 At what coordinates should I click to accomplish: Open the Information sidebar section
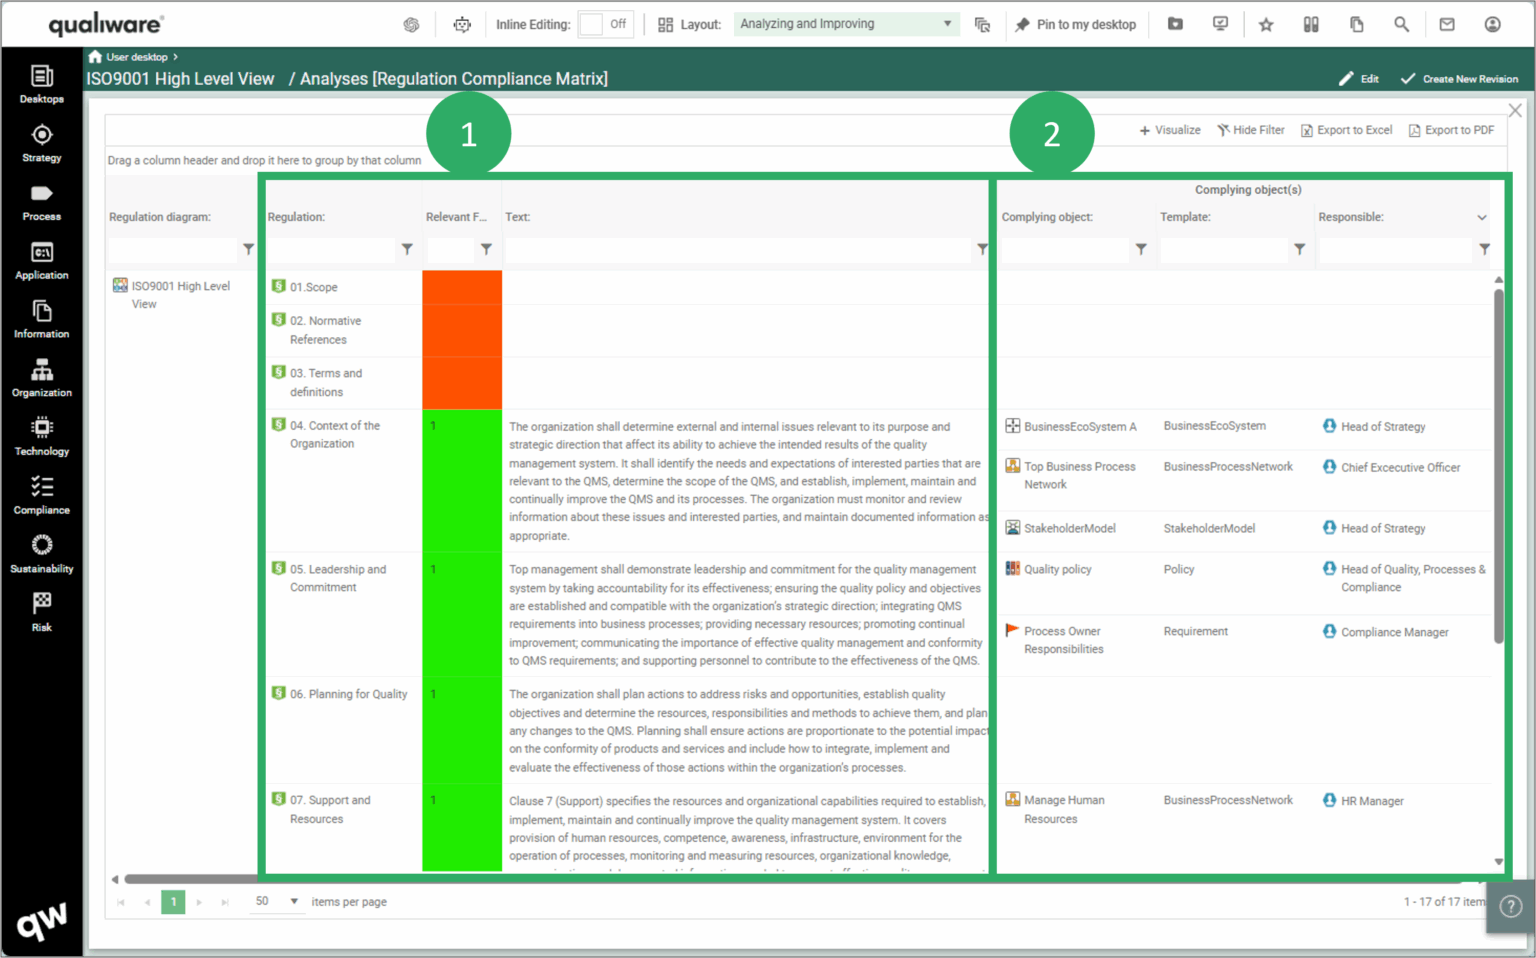click(41, 320)
